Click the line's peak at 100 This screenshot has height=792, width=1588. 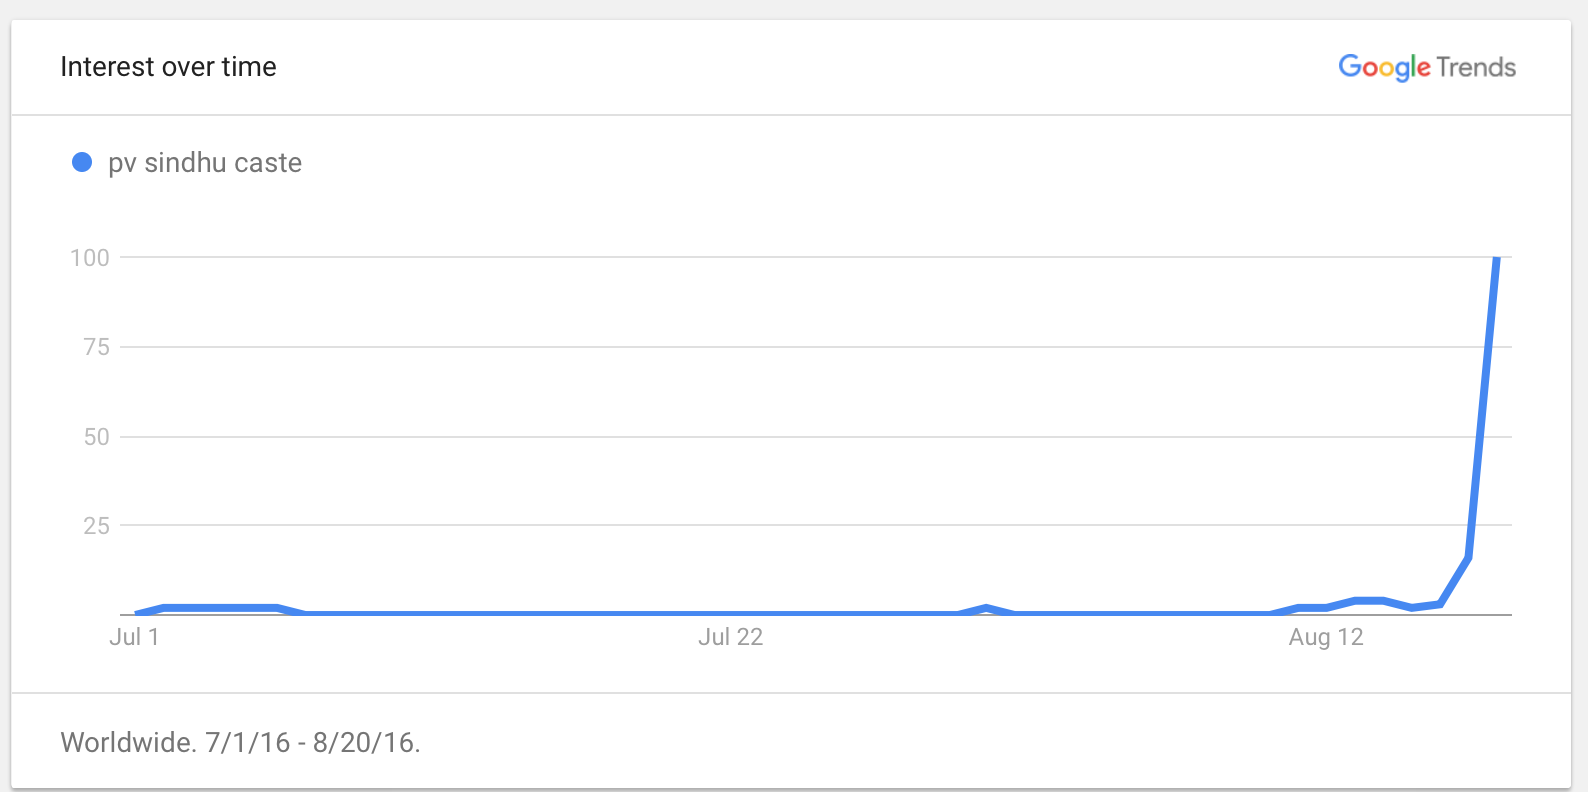(x=1496, y=259)
